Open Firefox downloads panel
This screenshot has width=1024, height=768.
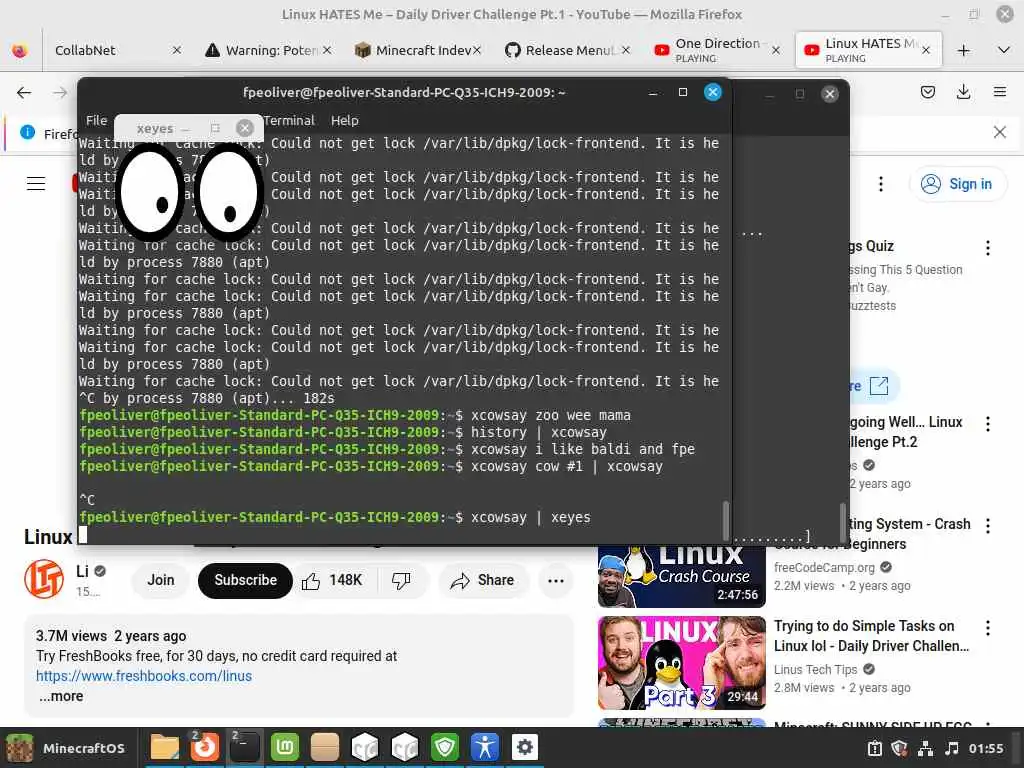963,93
